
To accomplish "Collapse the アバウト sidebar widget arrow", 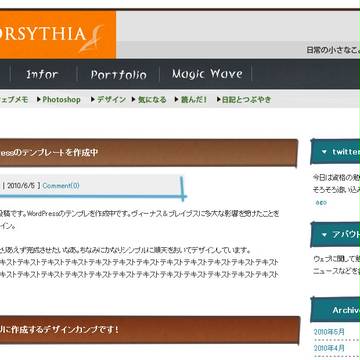I will click(x=324, y=235).
